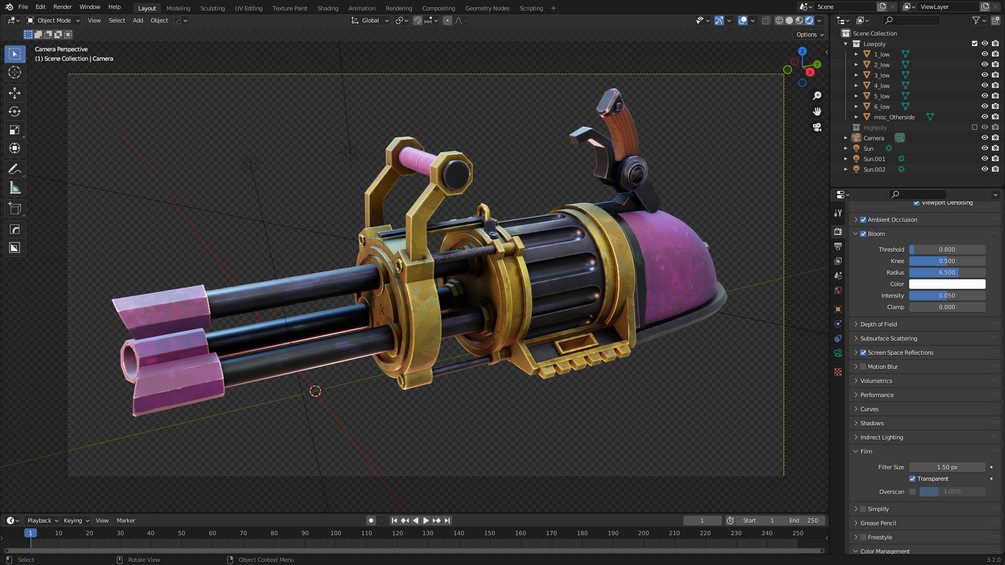Click the End frame 250 field
1005x565 pixels.
click(x=806, y=521)
